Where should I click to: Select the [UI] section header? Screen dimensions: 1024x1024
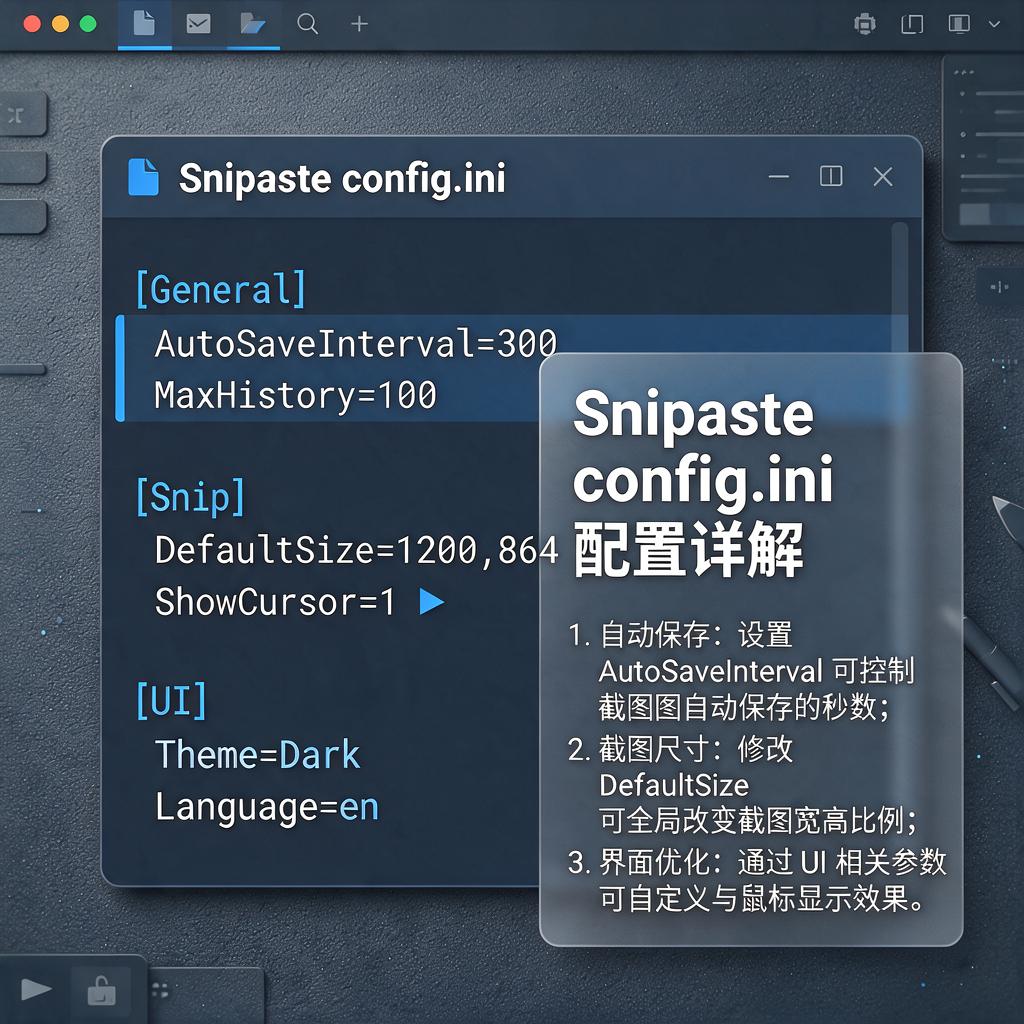(170, 700)
